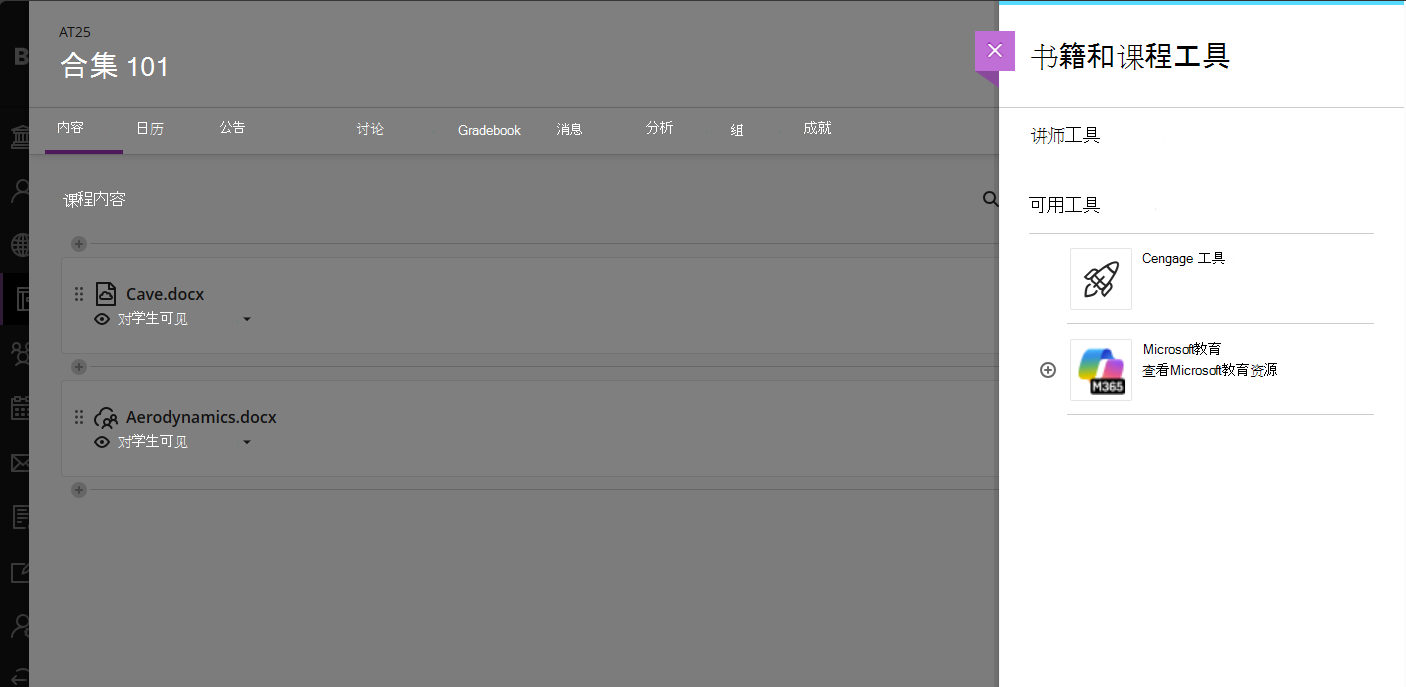Click the 可用工具 heading
The height and width of the screenshot is (687, 1406).
coord(1065,205)
